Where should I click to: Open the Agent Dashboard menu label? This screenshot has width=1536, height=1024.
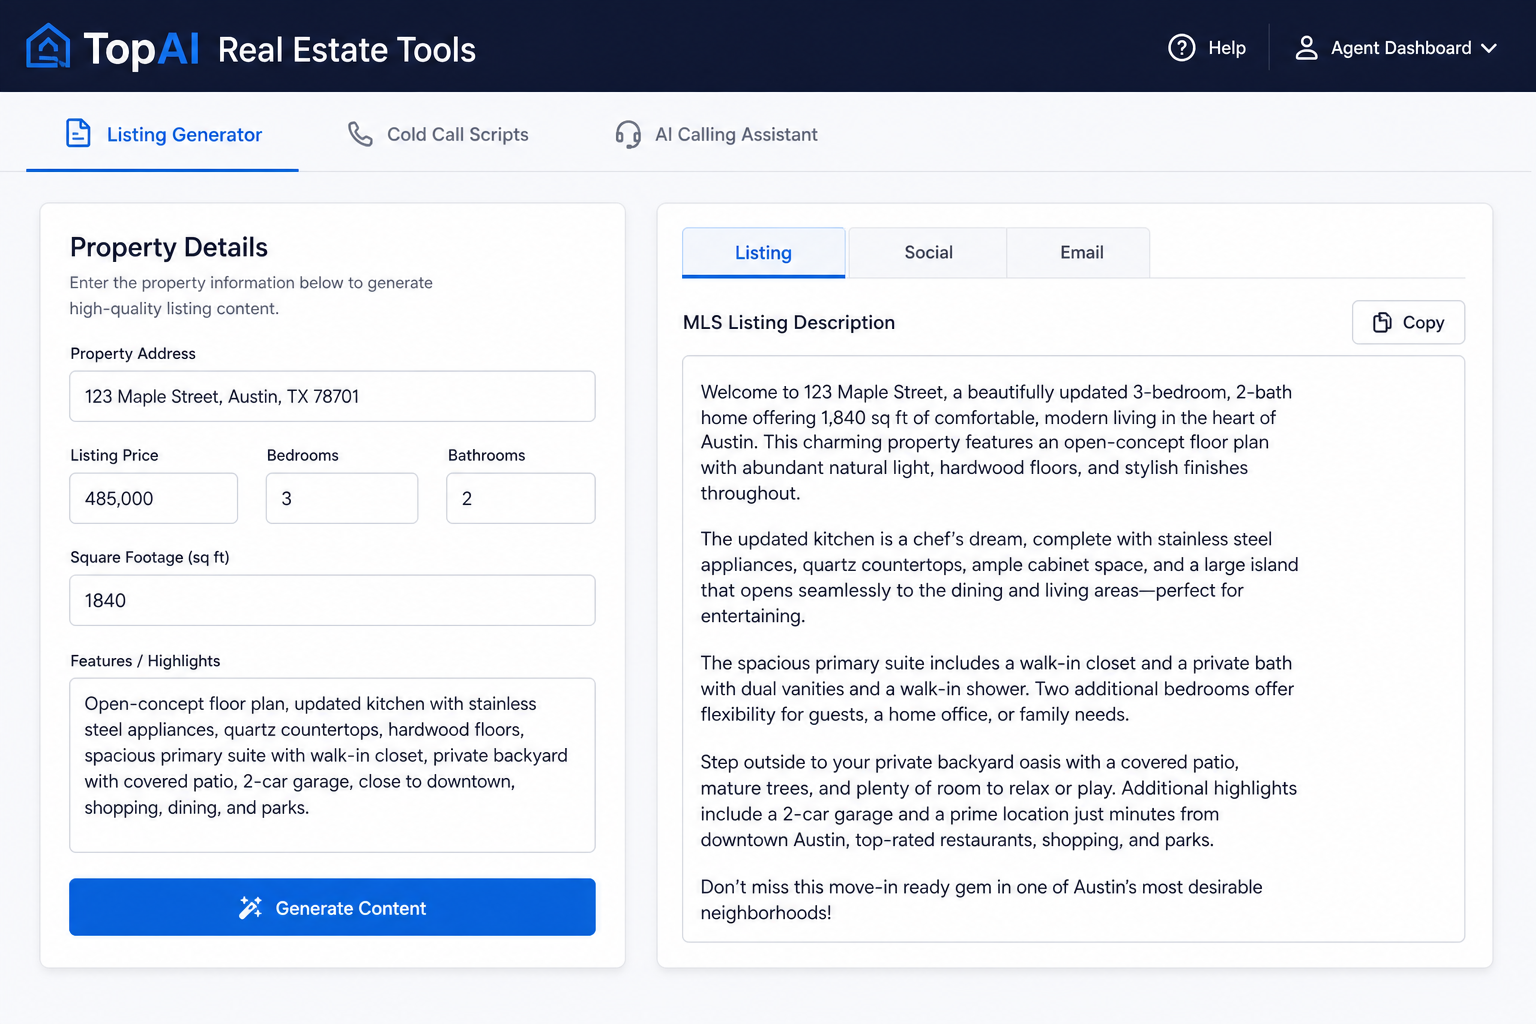pos(1401,48)
